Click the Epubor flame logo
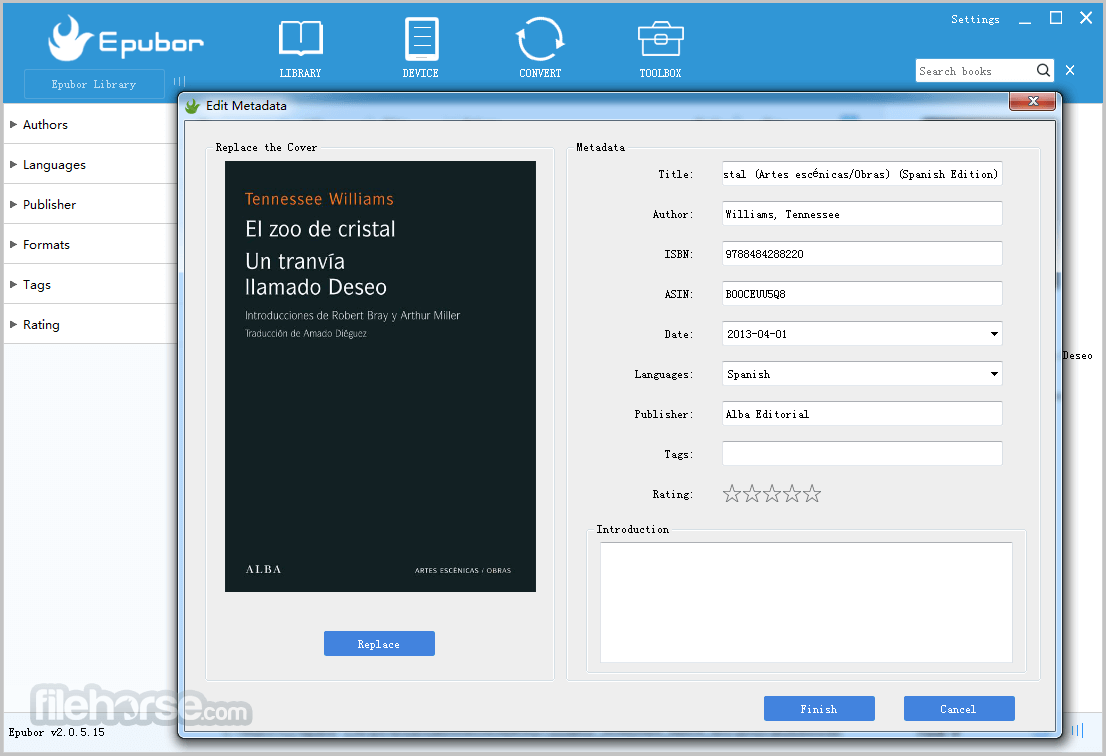 coord(70,38)
